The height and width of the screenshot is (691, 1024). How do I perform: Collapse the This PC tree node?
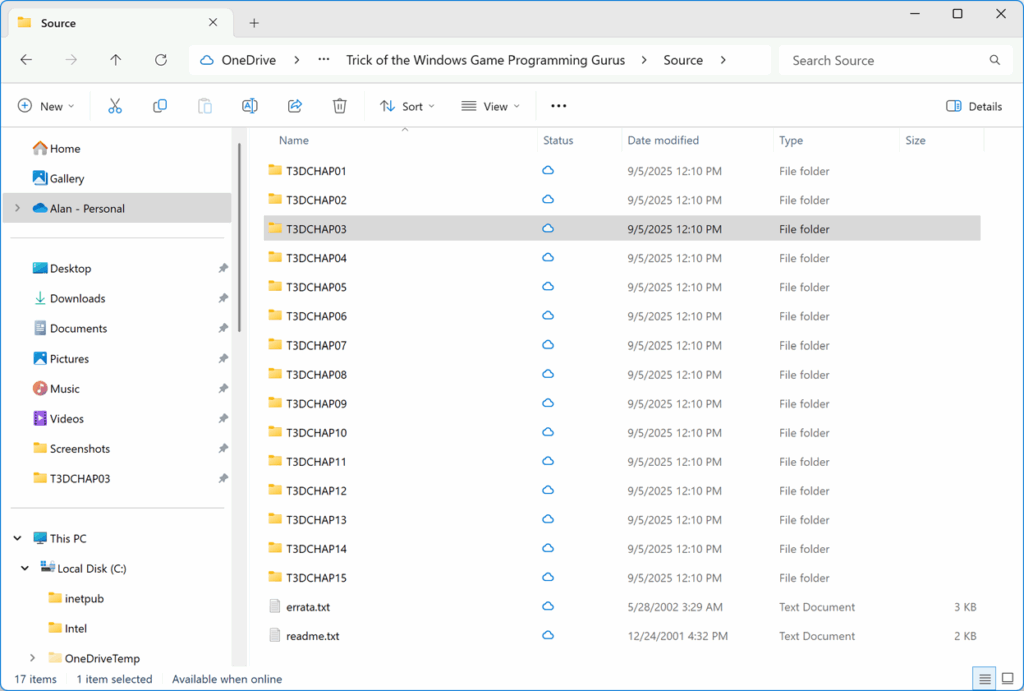(x=17, y=538)
